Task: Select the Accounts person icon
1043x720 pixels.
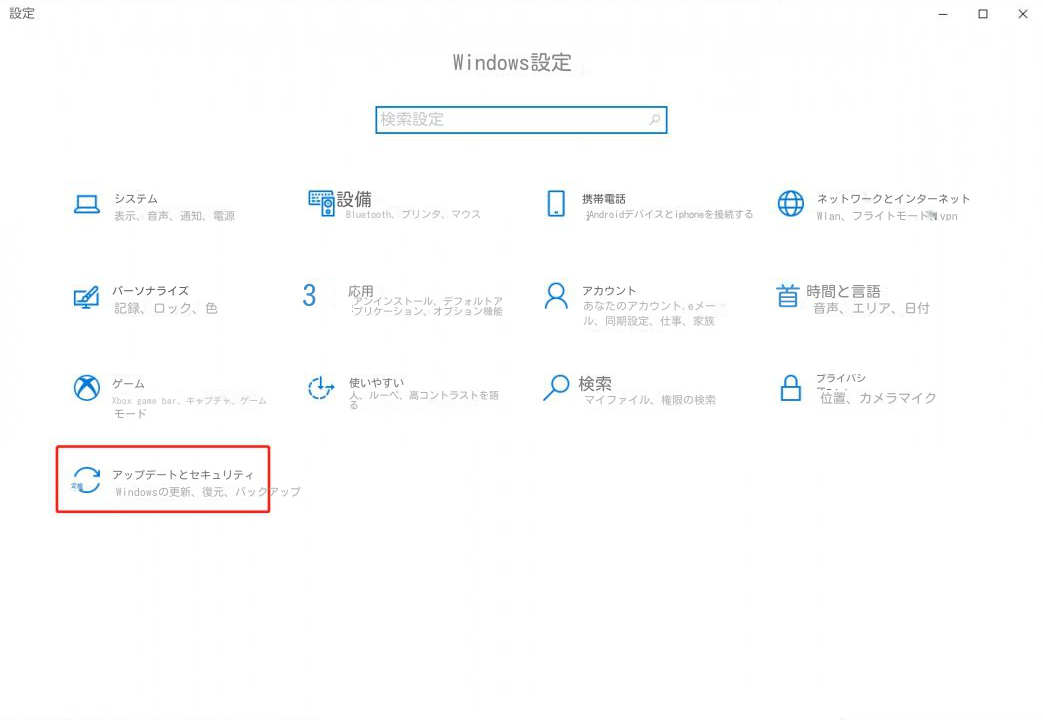Action: click(x=555, y=296)
